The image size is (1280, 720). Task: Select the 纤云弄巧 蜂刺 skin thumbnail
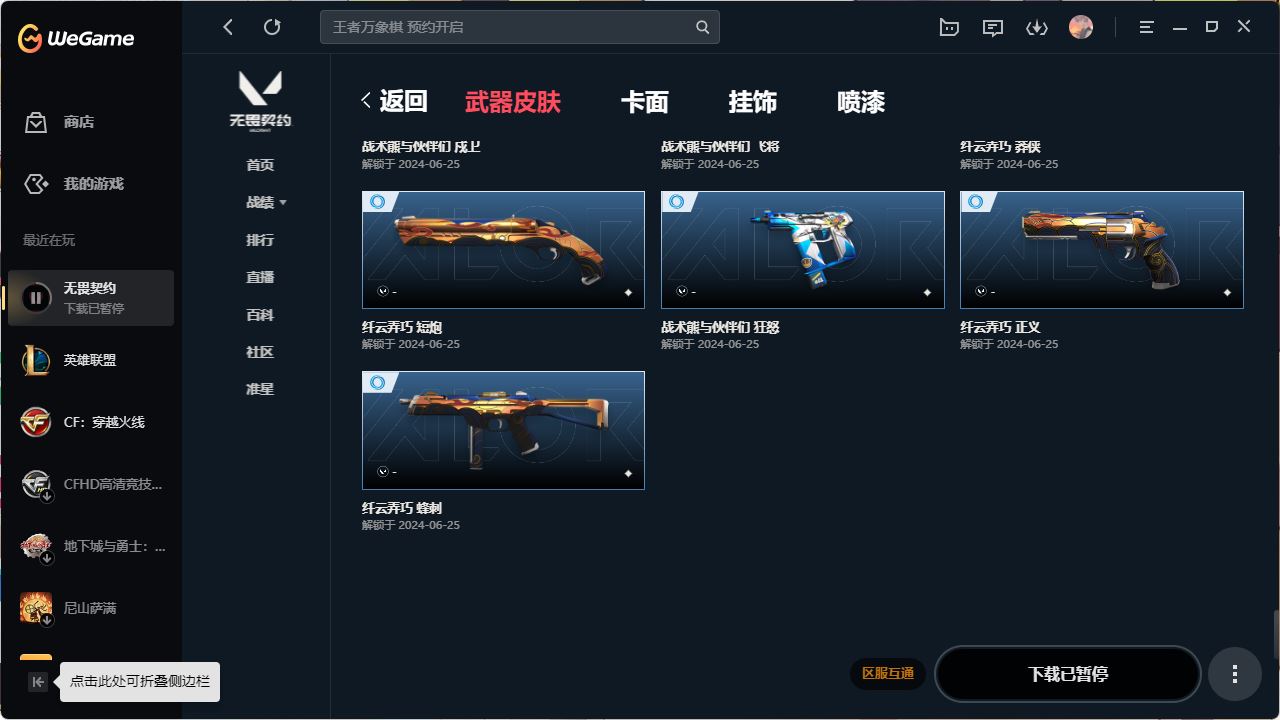tap(503, 431)
